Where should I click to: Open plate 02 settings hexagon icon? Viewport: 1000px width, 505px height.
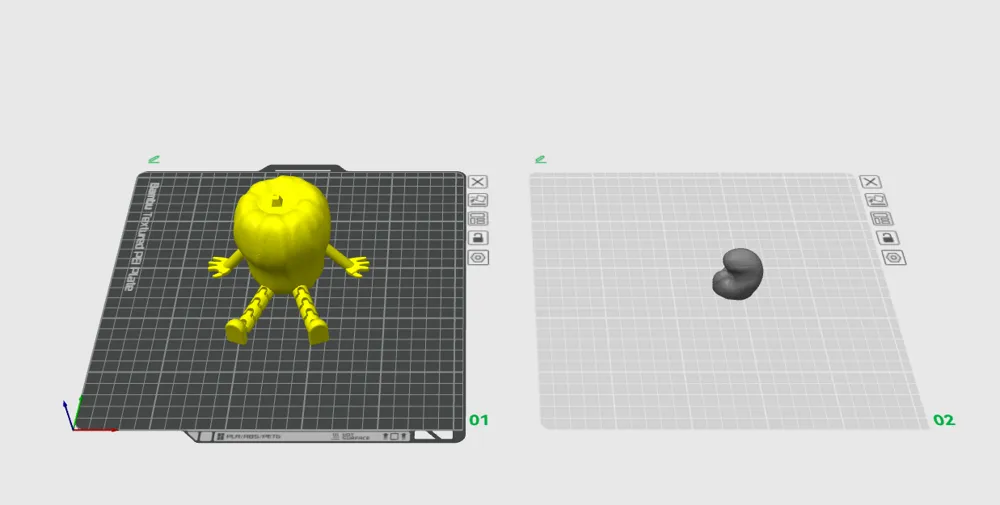[893, 258]
